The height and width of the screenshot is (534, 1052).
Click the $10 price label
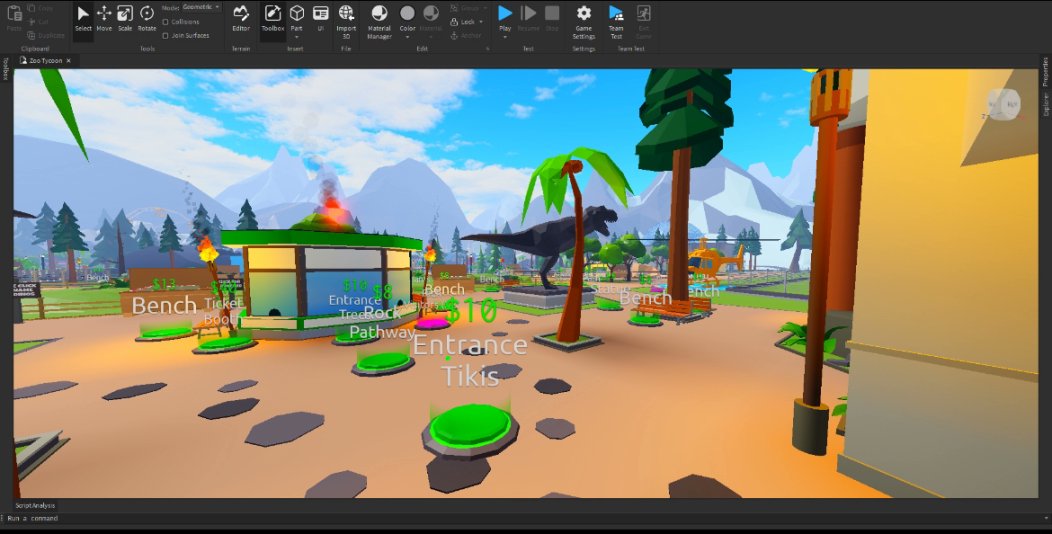pos(472,311)
